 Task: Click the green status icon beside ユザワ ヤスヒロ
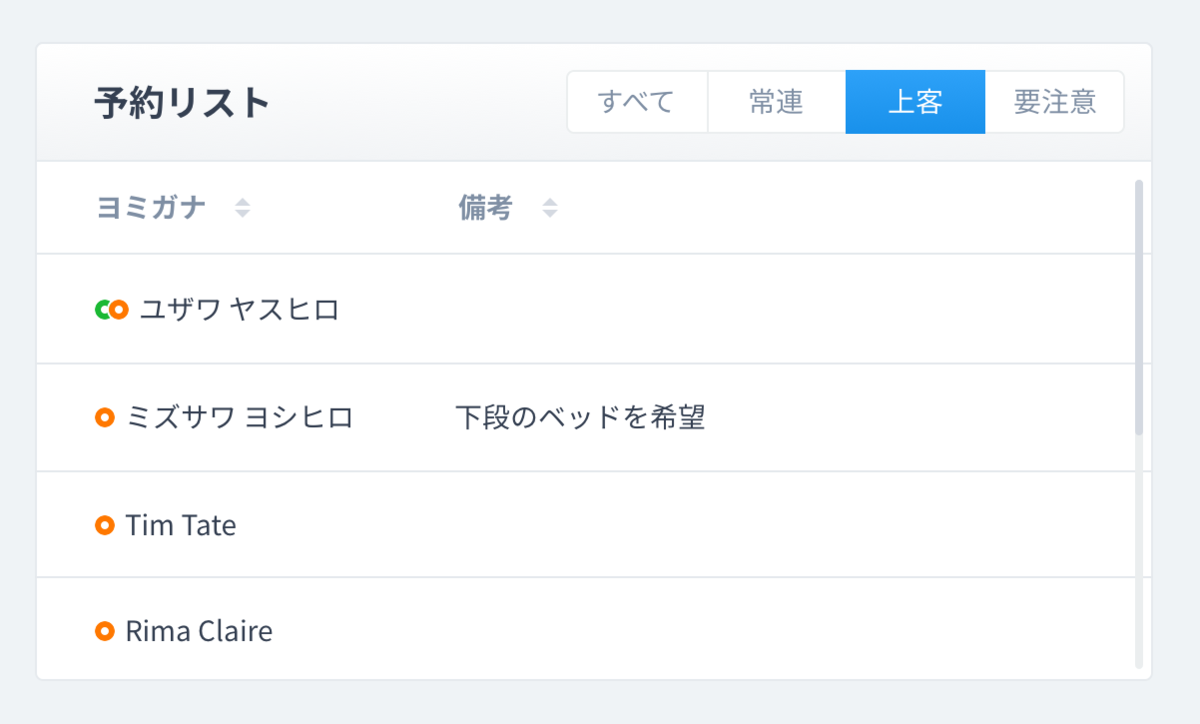click(101, 310)
